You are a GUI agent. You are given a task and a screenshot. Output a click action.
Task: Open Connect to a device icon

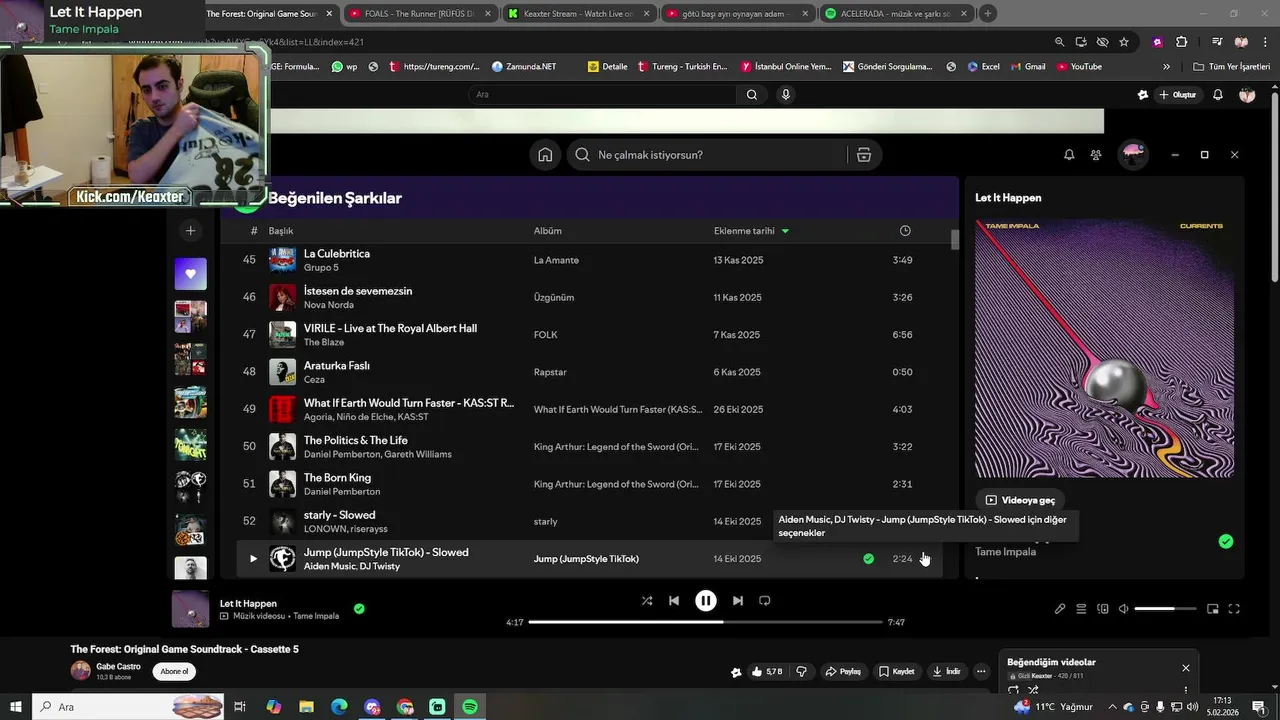tap(1103, 609)
